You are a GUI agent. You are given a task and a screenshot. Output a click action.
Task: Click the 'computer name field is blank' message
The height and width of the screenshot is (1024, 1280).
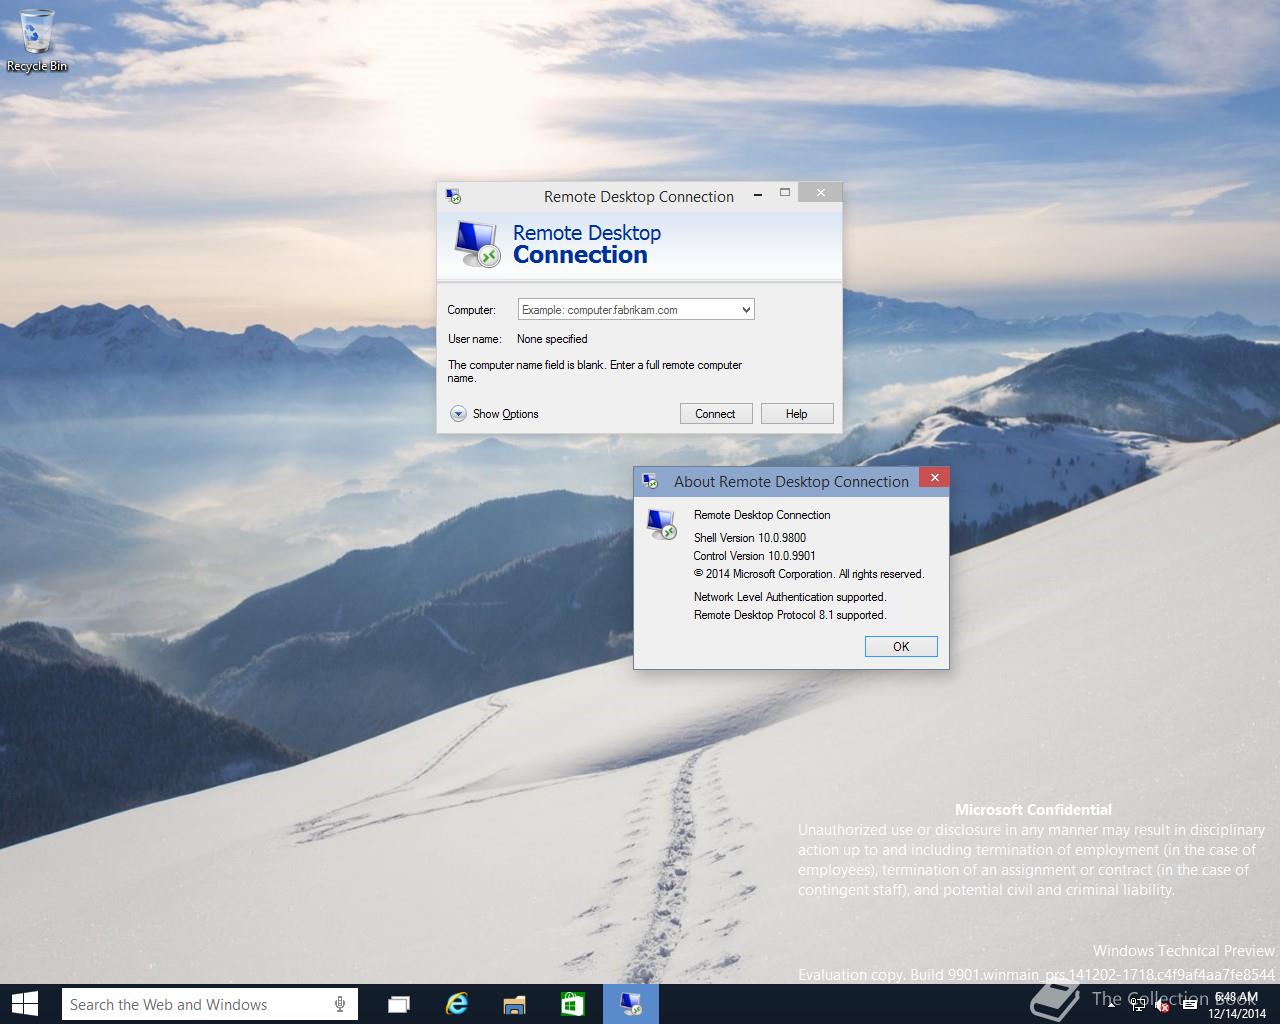click(595, 371)
